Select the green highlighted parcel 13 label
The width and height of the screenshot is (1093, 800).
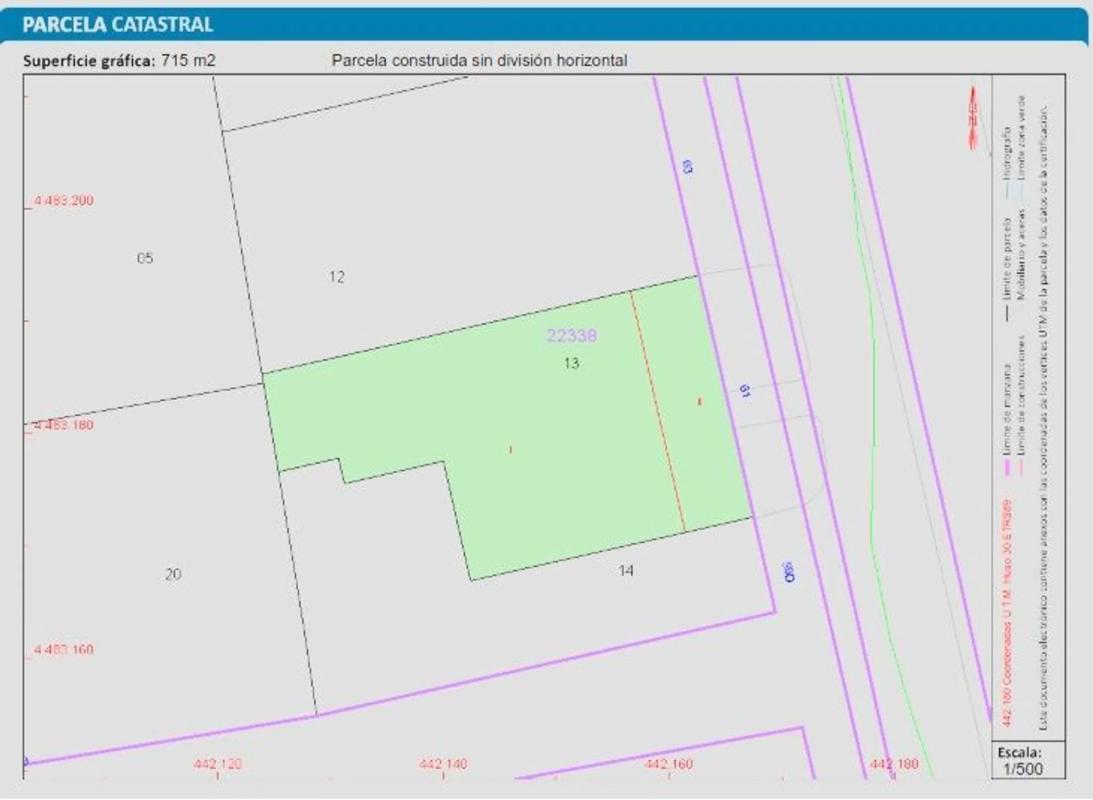pos(571,364)
